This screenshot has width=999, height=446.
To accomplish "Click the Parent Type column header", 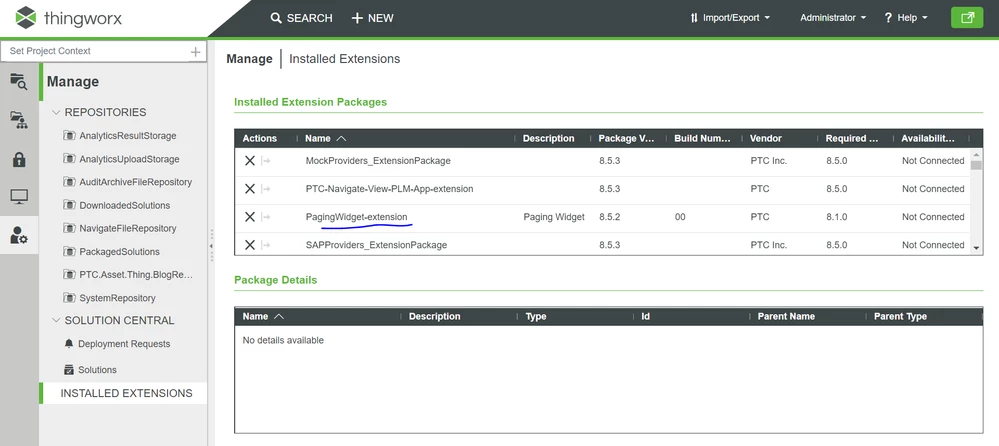I will pos(900,316).
